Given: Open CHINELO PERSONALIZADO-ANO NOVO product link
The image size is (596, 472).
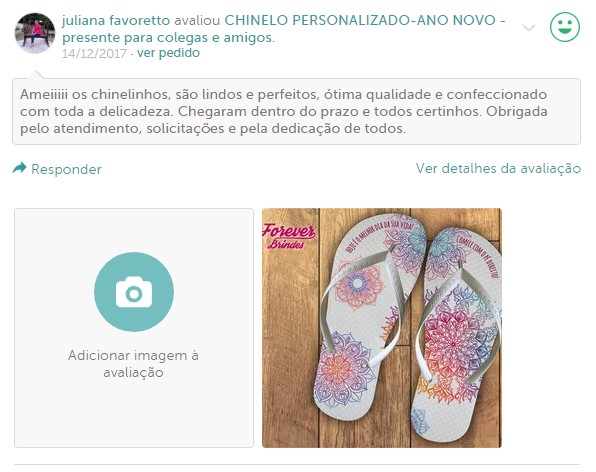Looking at the screenshot, I should (360, 20).
